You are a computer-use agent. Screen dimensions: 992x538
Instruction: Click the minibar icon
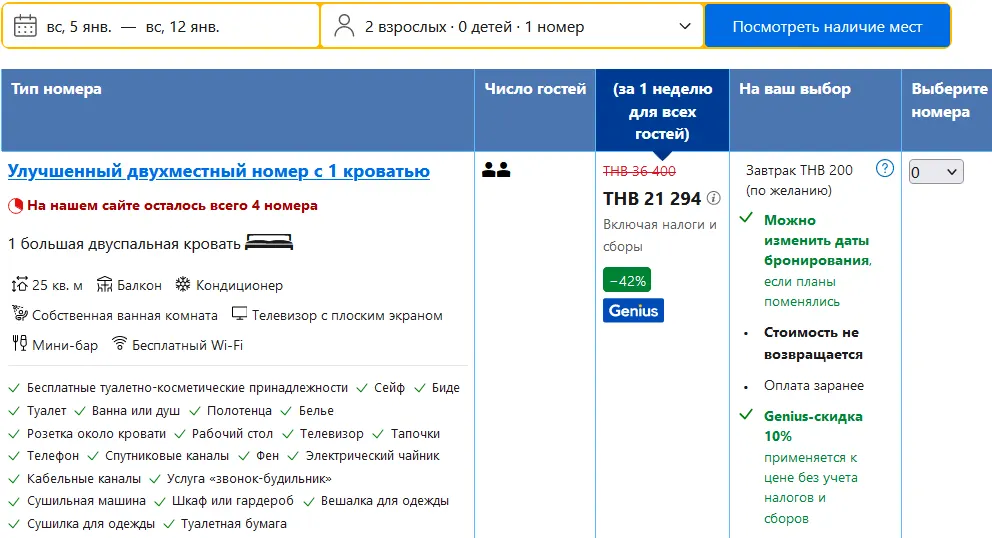18,344
